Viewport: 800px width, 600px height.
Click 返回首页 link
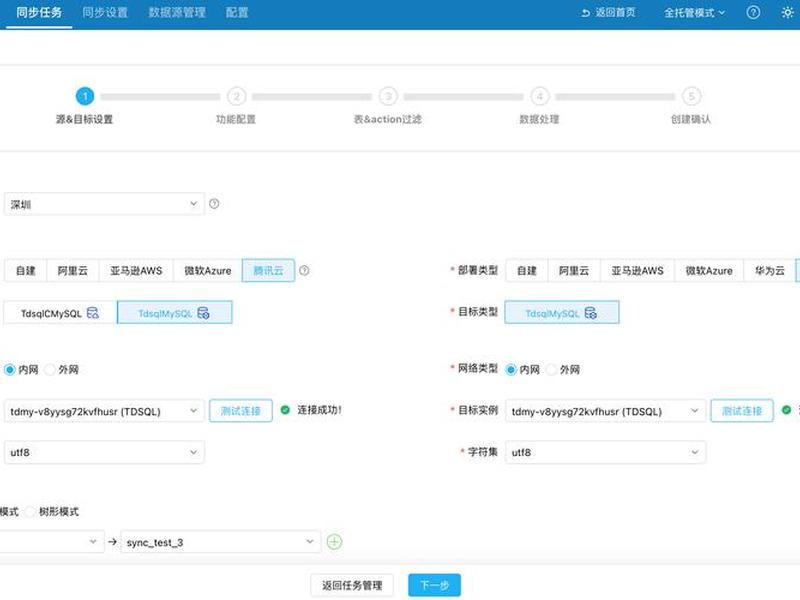click(x=615, y=13)
